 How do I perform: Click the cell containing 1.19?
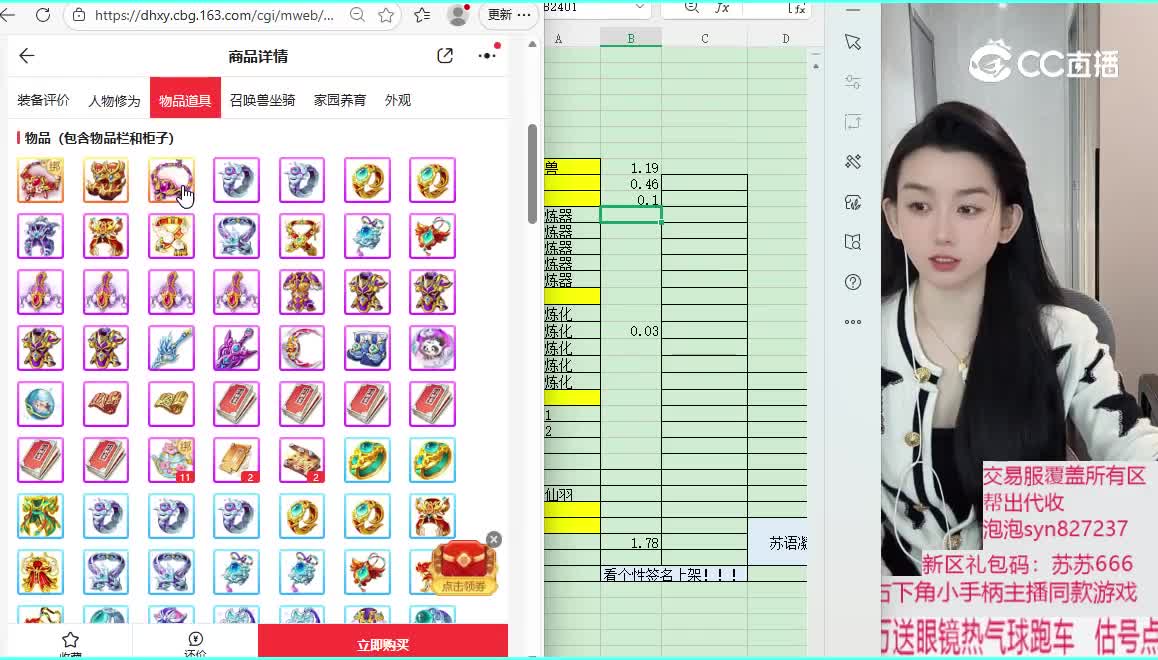pyautogui.click(x=631, y=168)
